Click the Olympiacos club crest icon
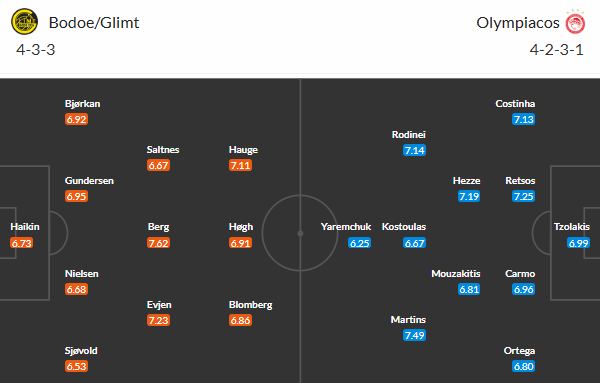This screenshot has height=383, width=600. [575, 23]
